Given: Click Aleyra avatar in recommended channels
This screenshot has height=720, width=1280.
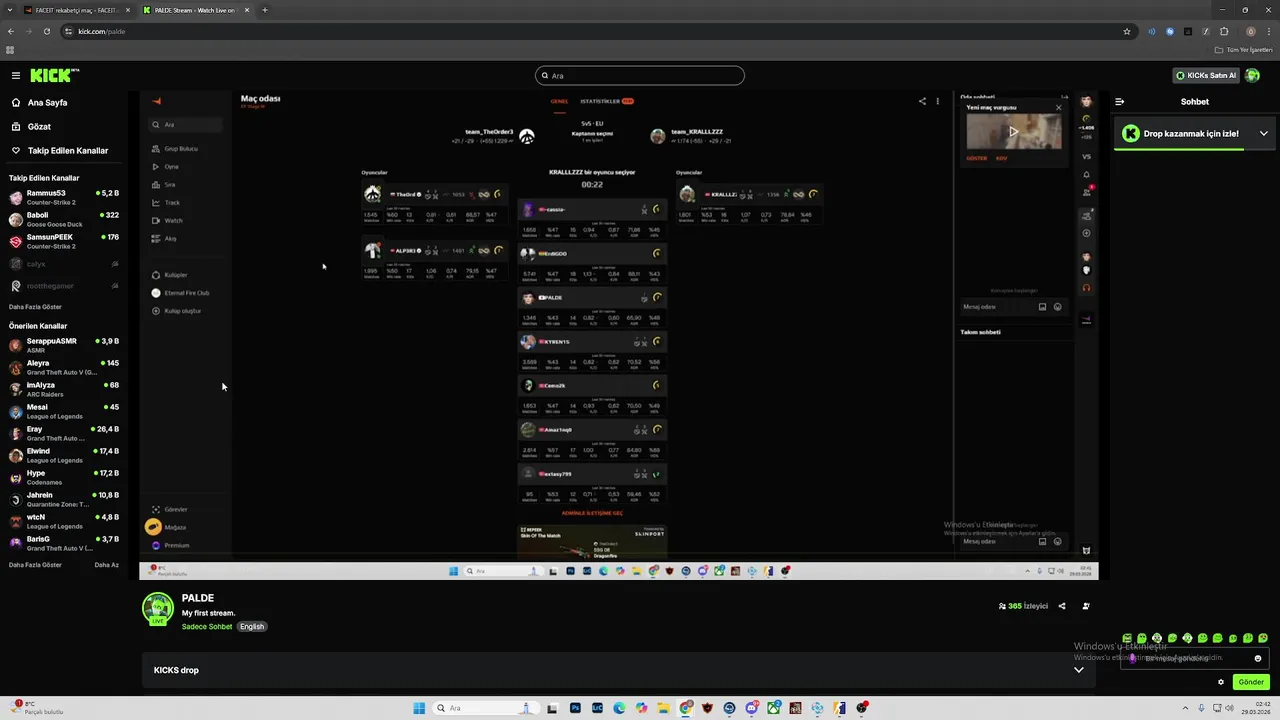Looking at the screenshot, I should coord(15,367).
